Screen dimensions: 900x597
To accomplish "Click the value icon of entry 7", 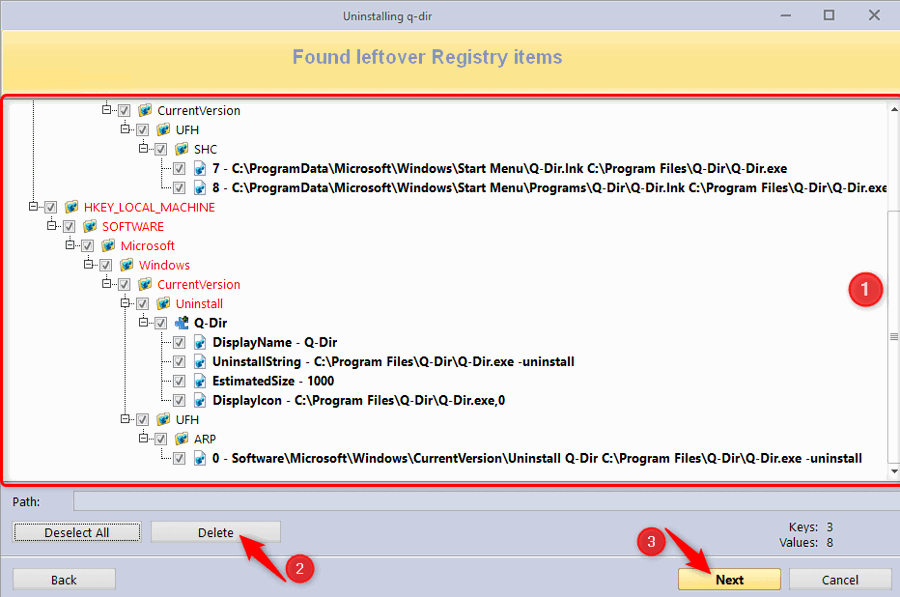I will point(200,168).
